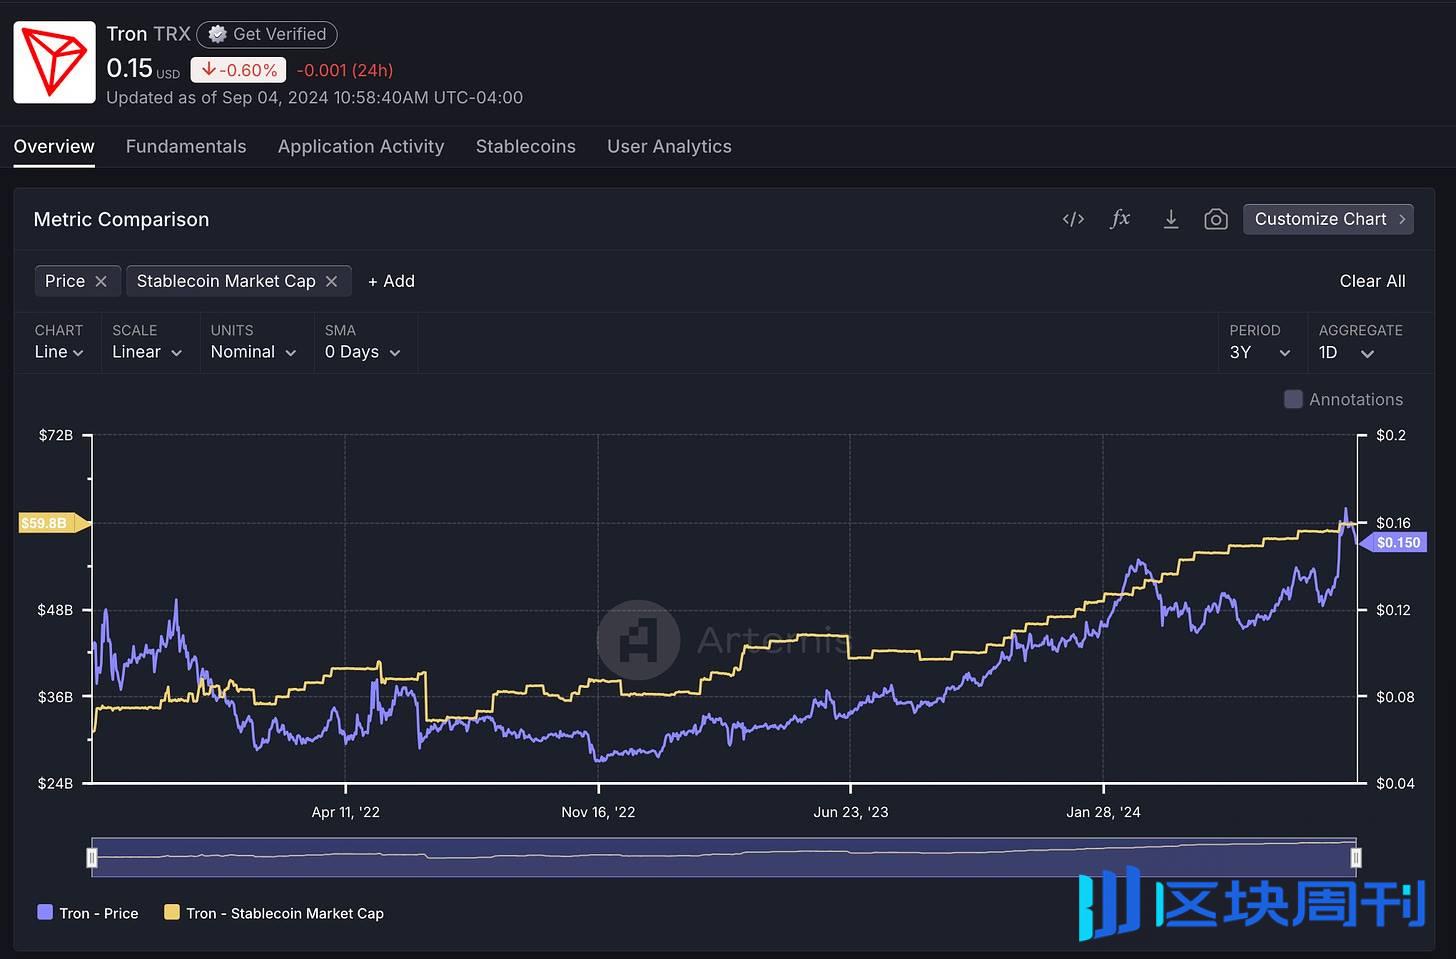Viewport: 1456px width, 959px height.
Task: Click the updated timestamp text
Action: (x=314, y=97)
